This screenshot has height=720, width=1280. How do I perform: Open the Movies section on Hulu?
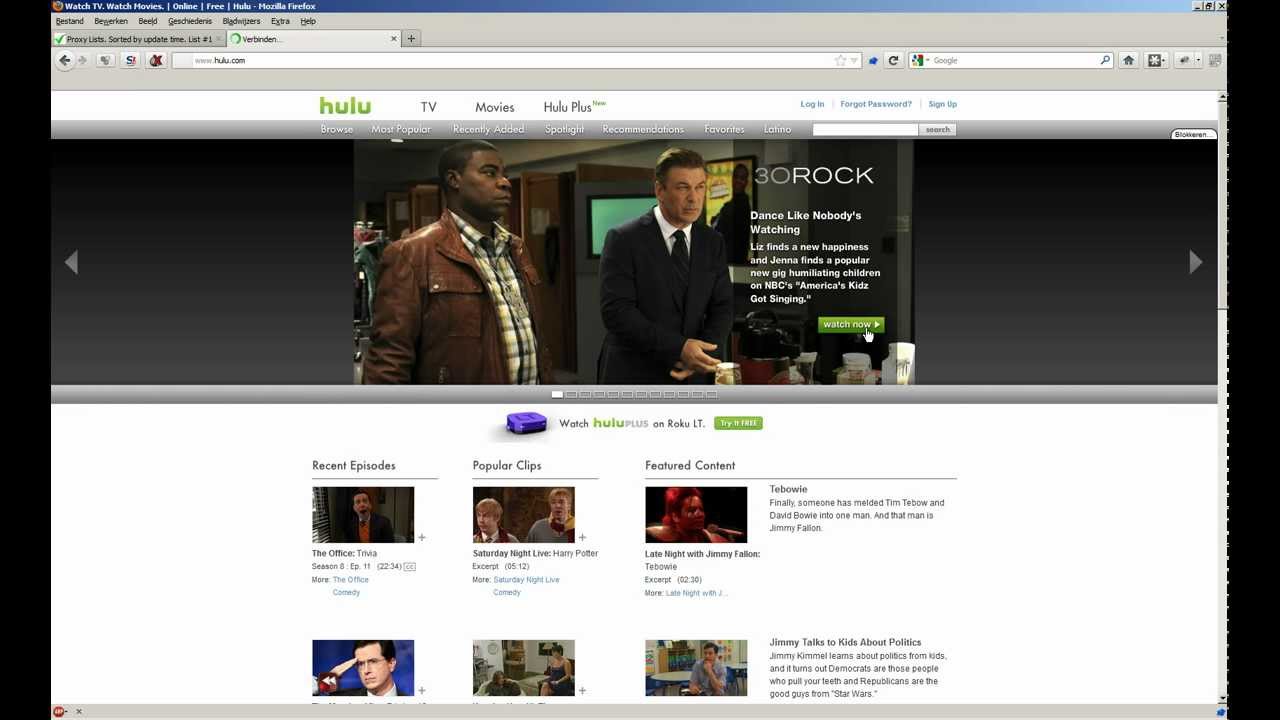point(494,107)
